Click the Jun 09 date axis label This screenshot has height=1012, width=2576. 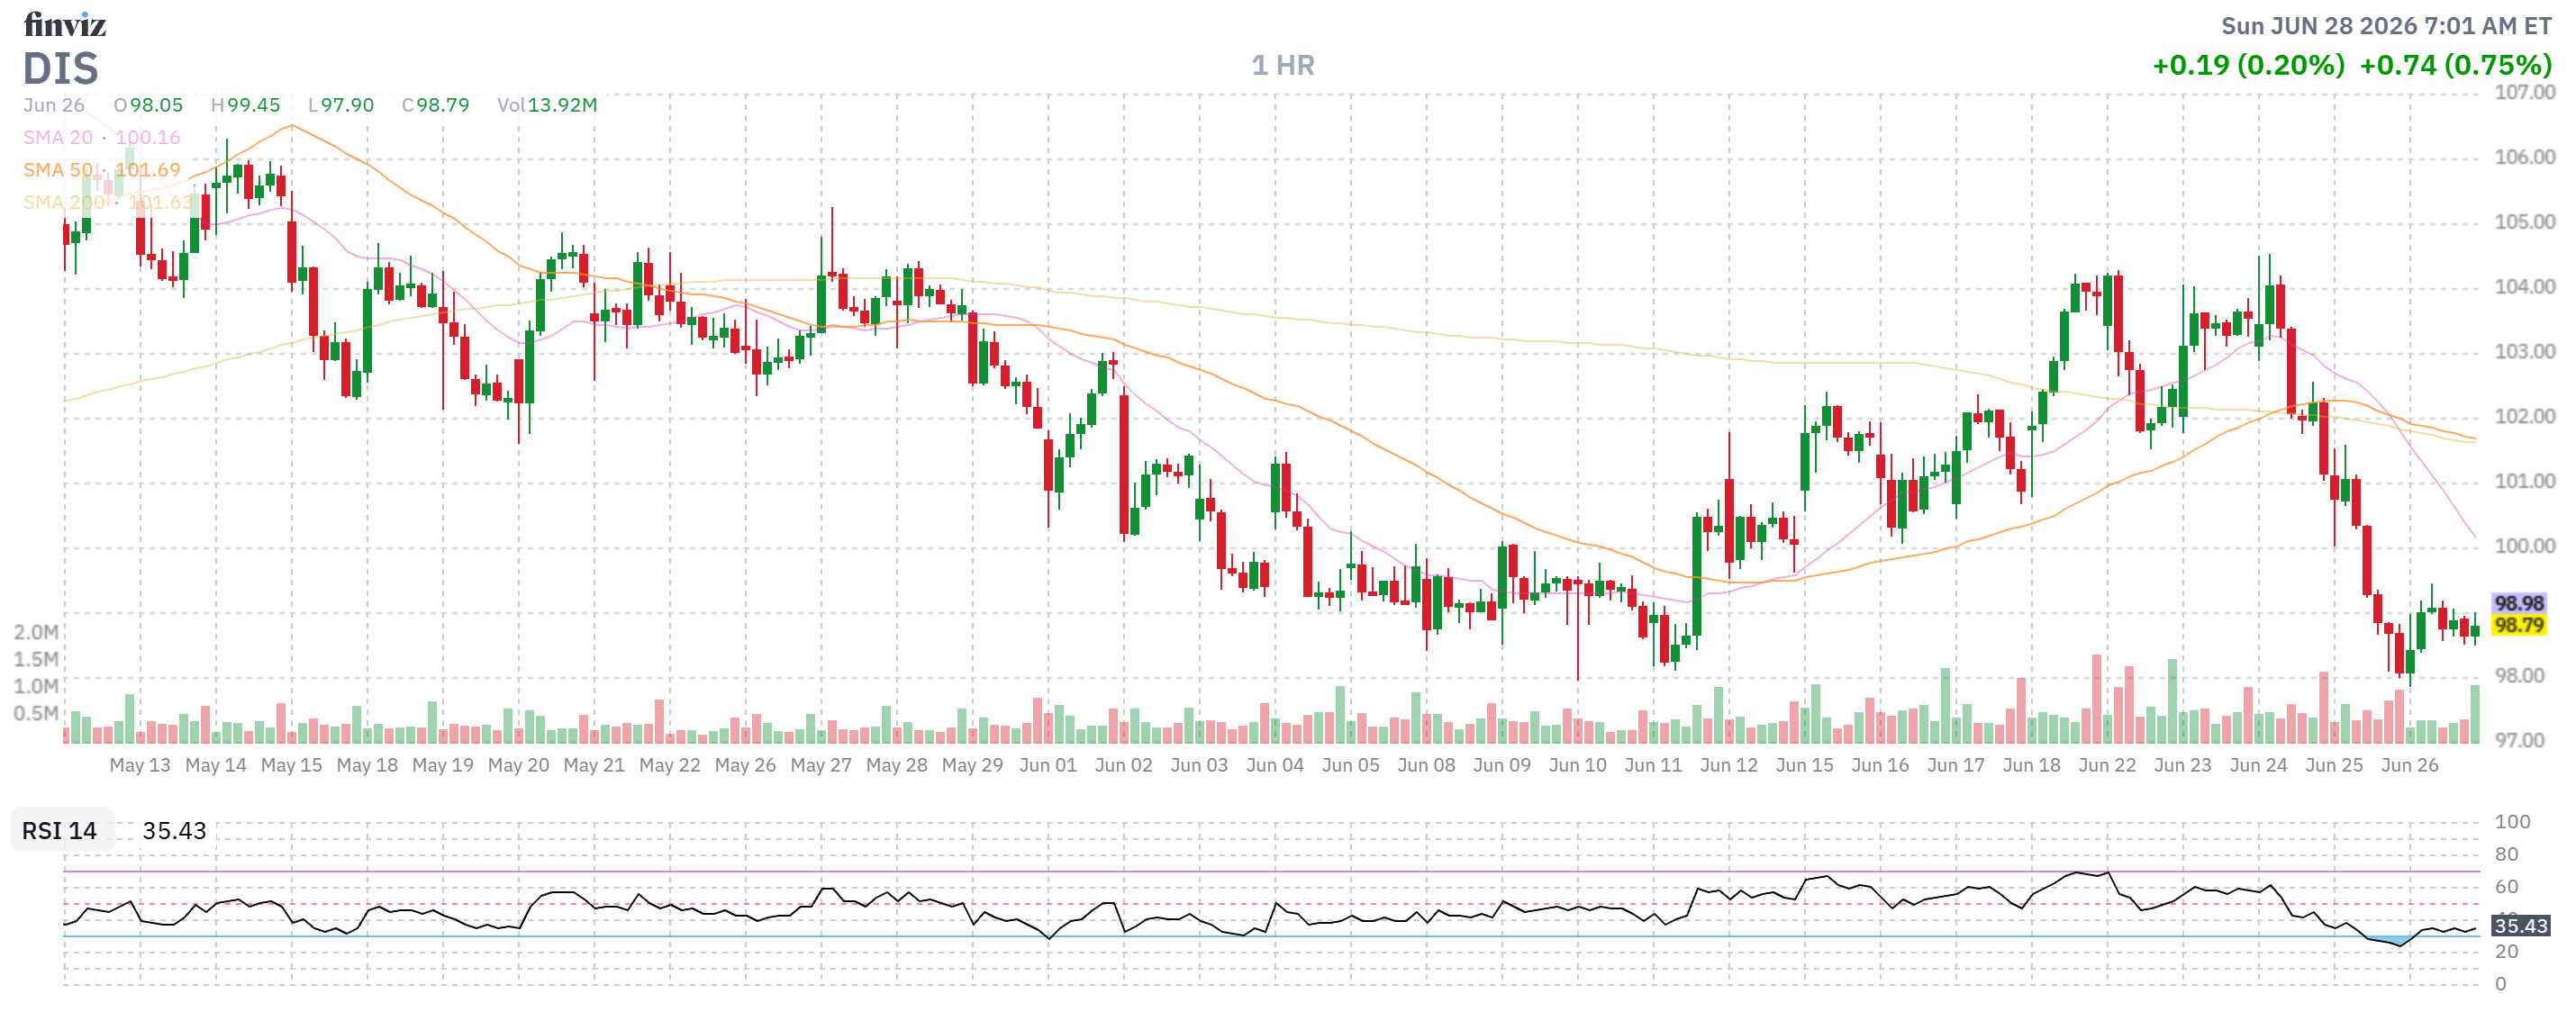point(1502,766)
